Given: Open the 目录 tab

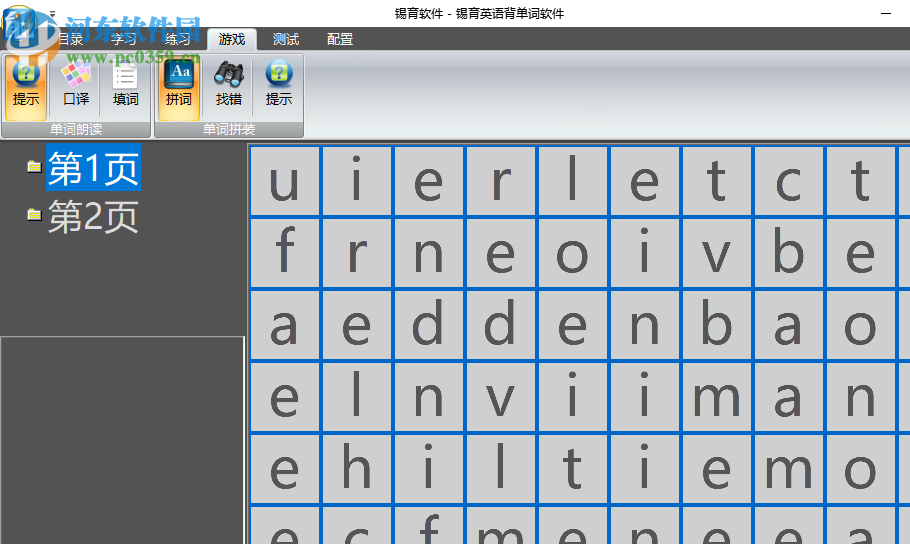Looking at the screenshot, I should tap(70, 39).
